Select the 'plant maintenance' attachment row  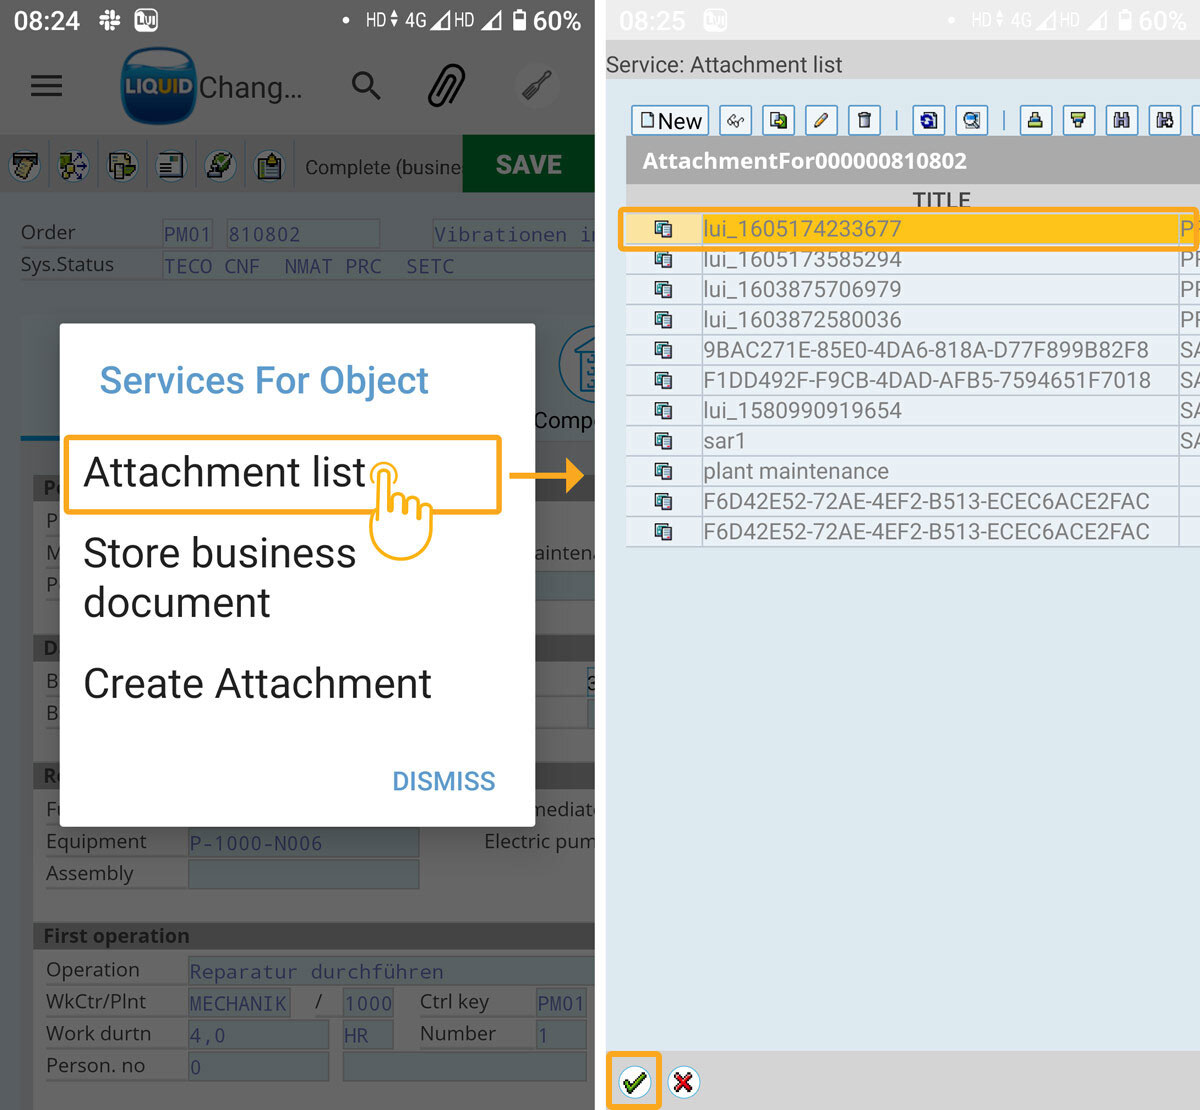(x=796, y=471)
